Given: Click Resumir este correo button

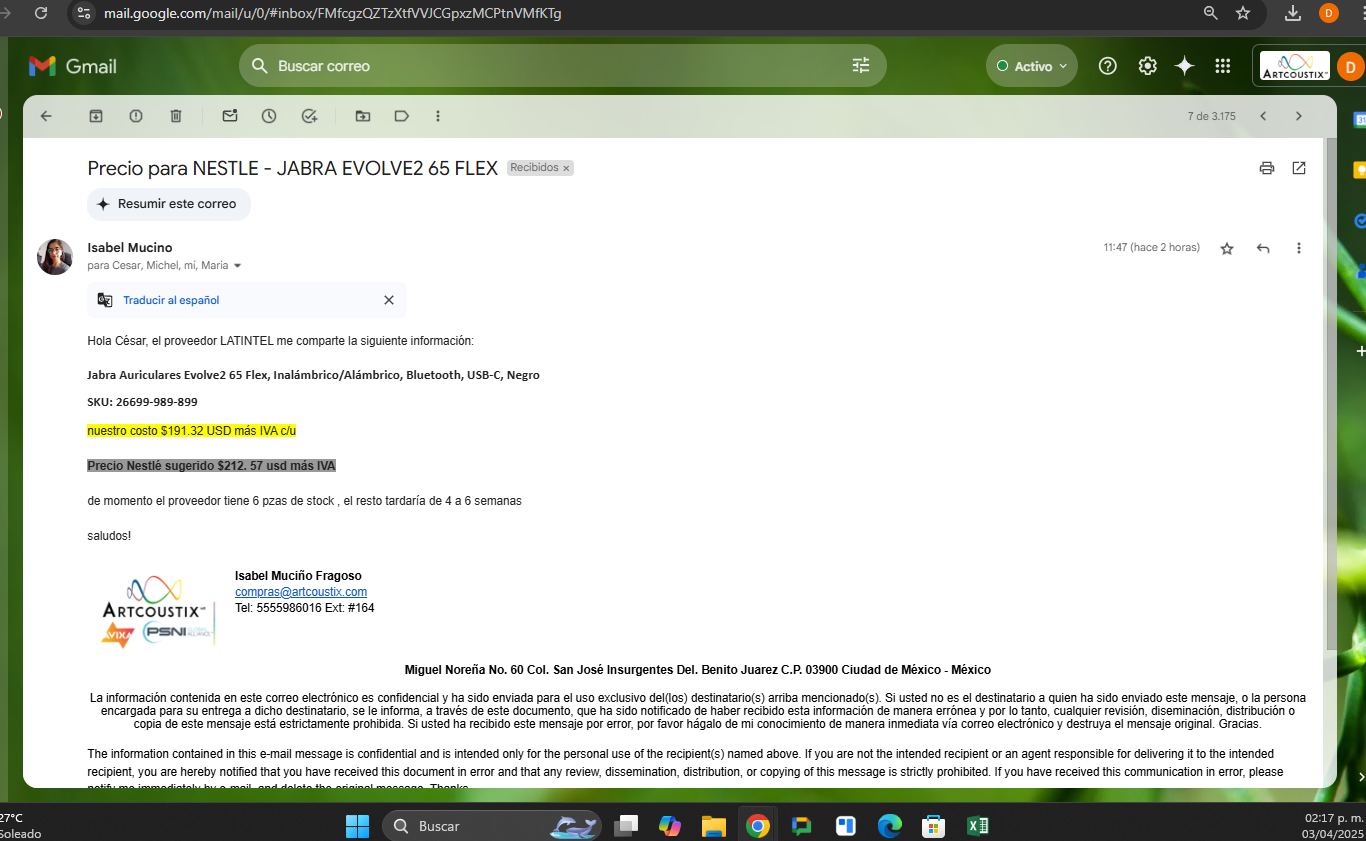Looking at the screenshot, I should coord(169,204).
